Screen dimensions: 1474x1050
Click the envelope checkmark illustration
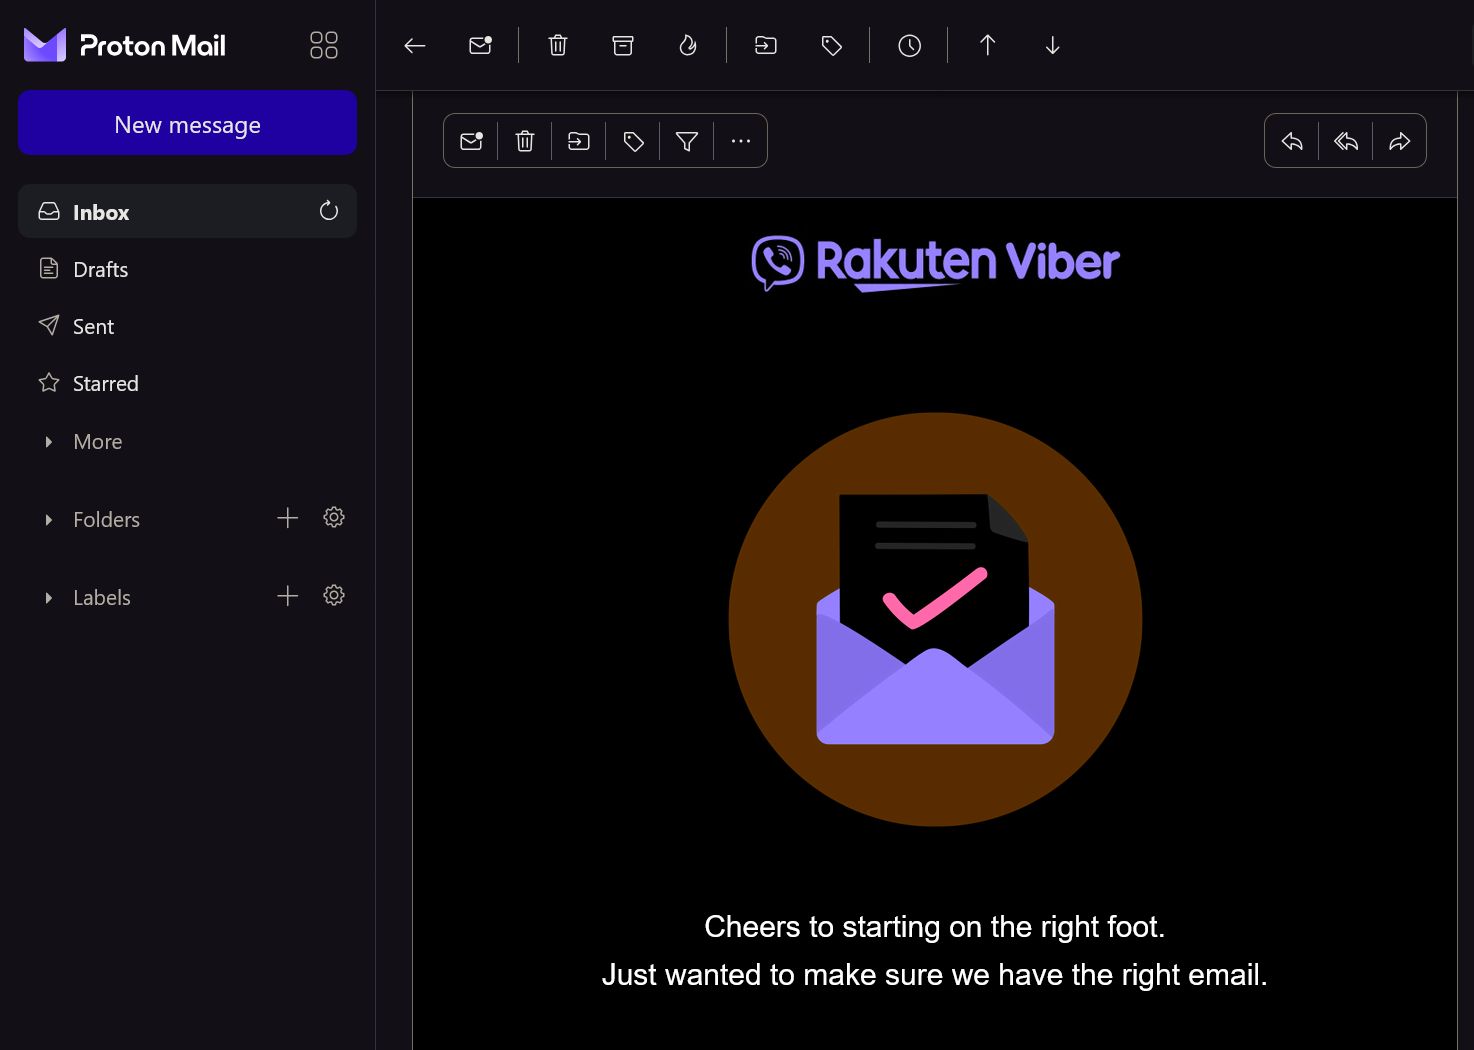click(935, 619)
